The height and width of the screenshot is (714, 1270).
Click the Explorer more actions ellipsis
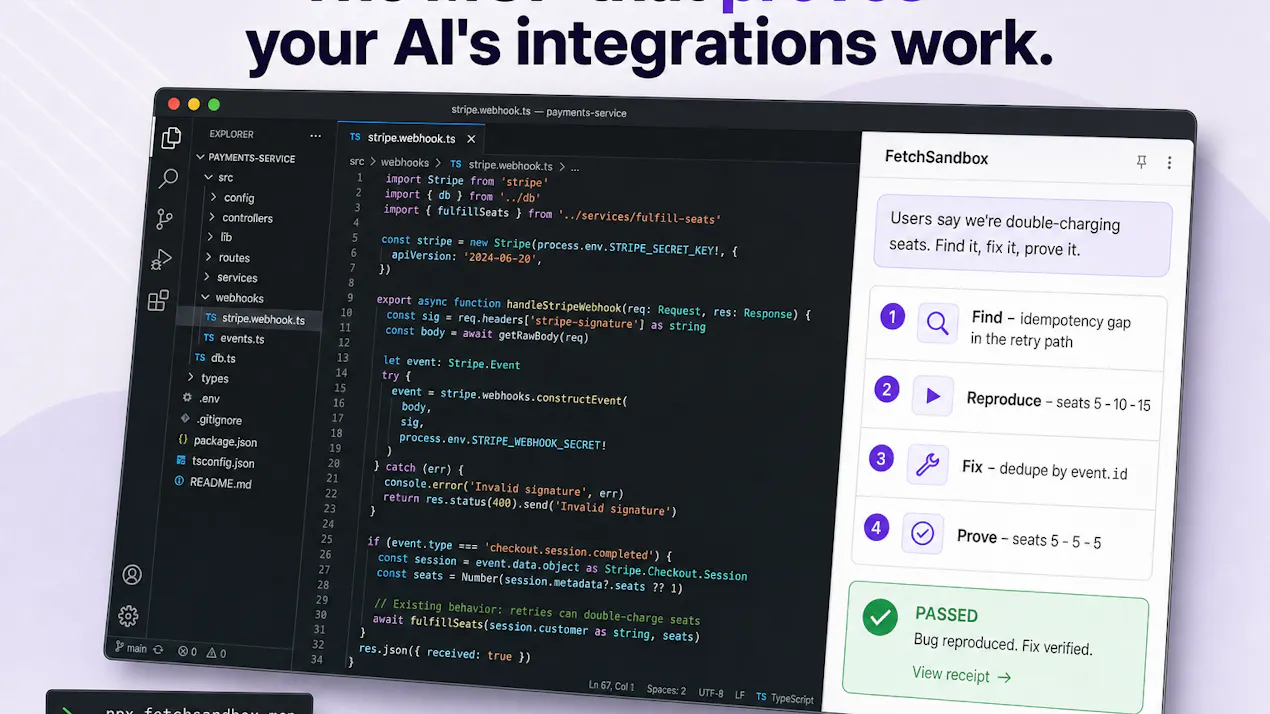tap(316, 136)
